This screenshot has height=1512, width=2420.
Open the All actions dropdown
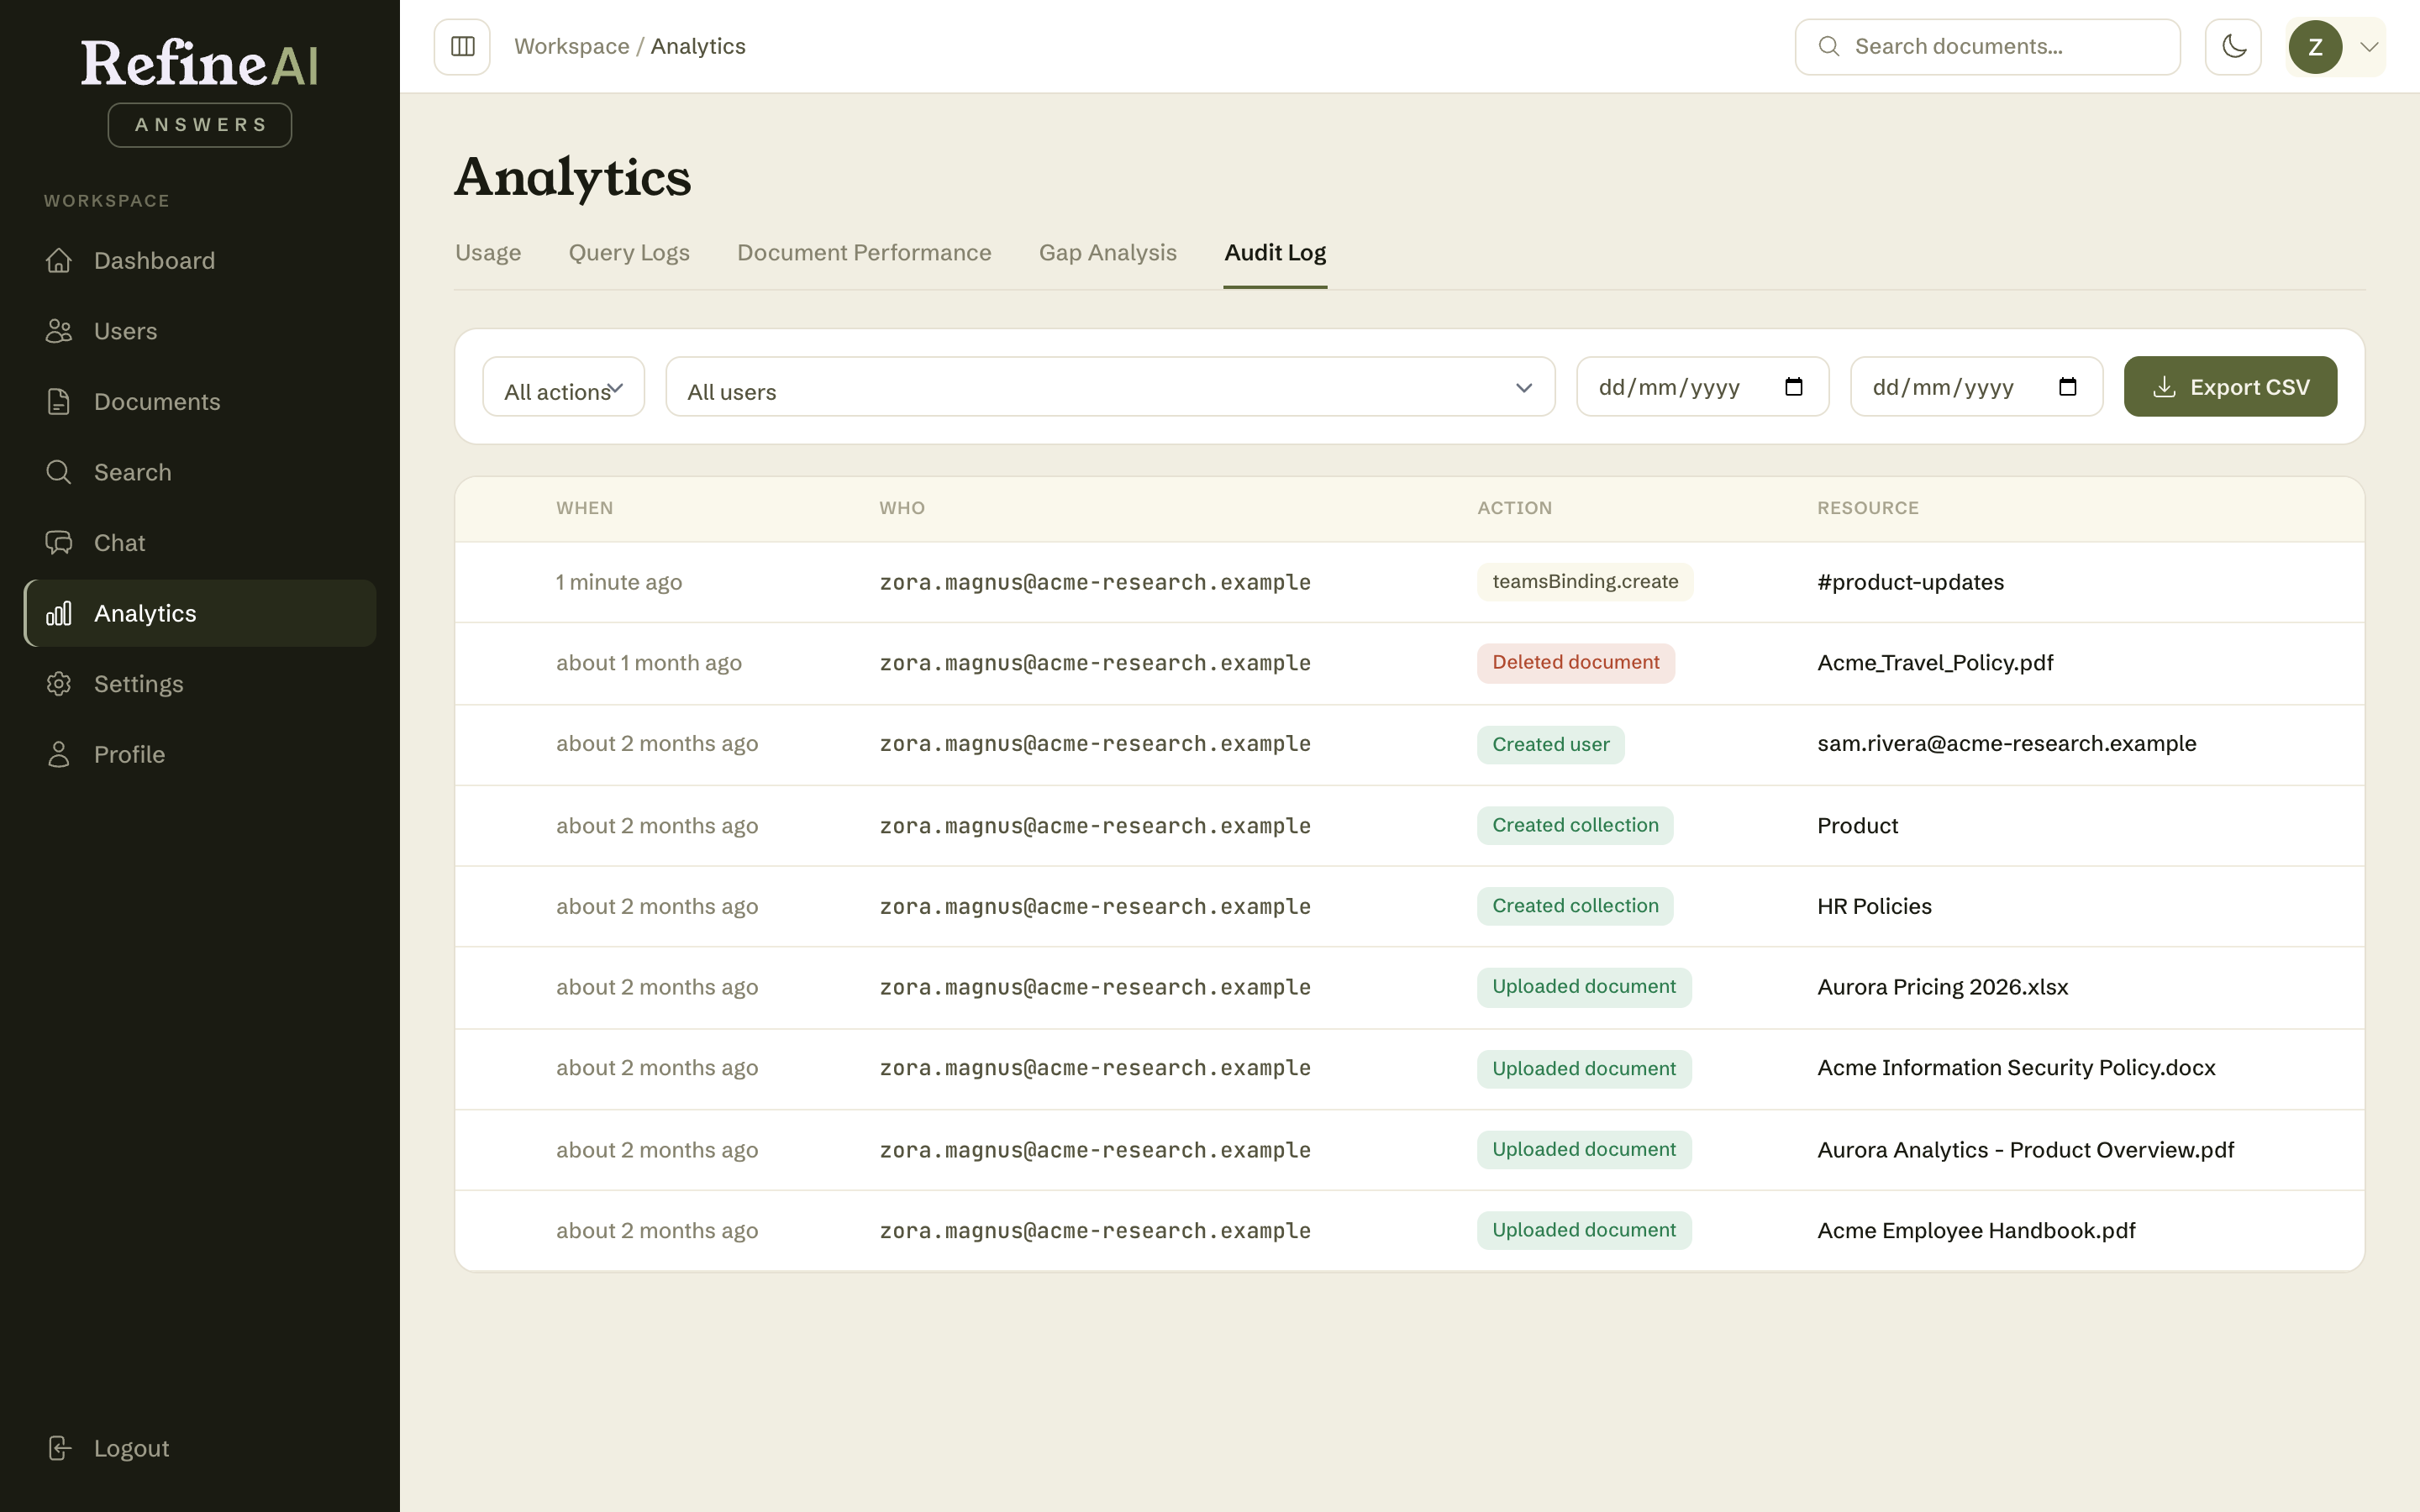(563, 387)
